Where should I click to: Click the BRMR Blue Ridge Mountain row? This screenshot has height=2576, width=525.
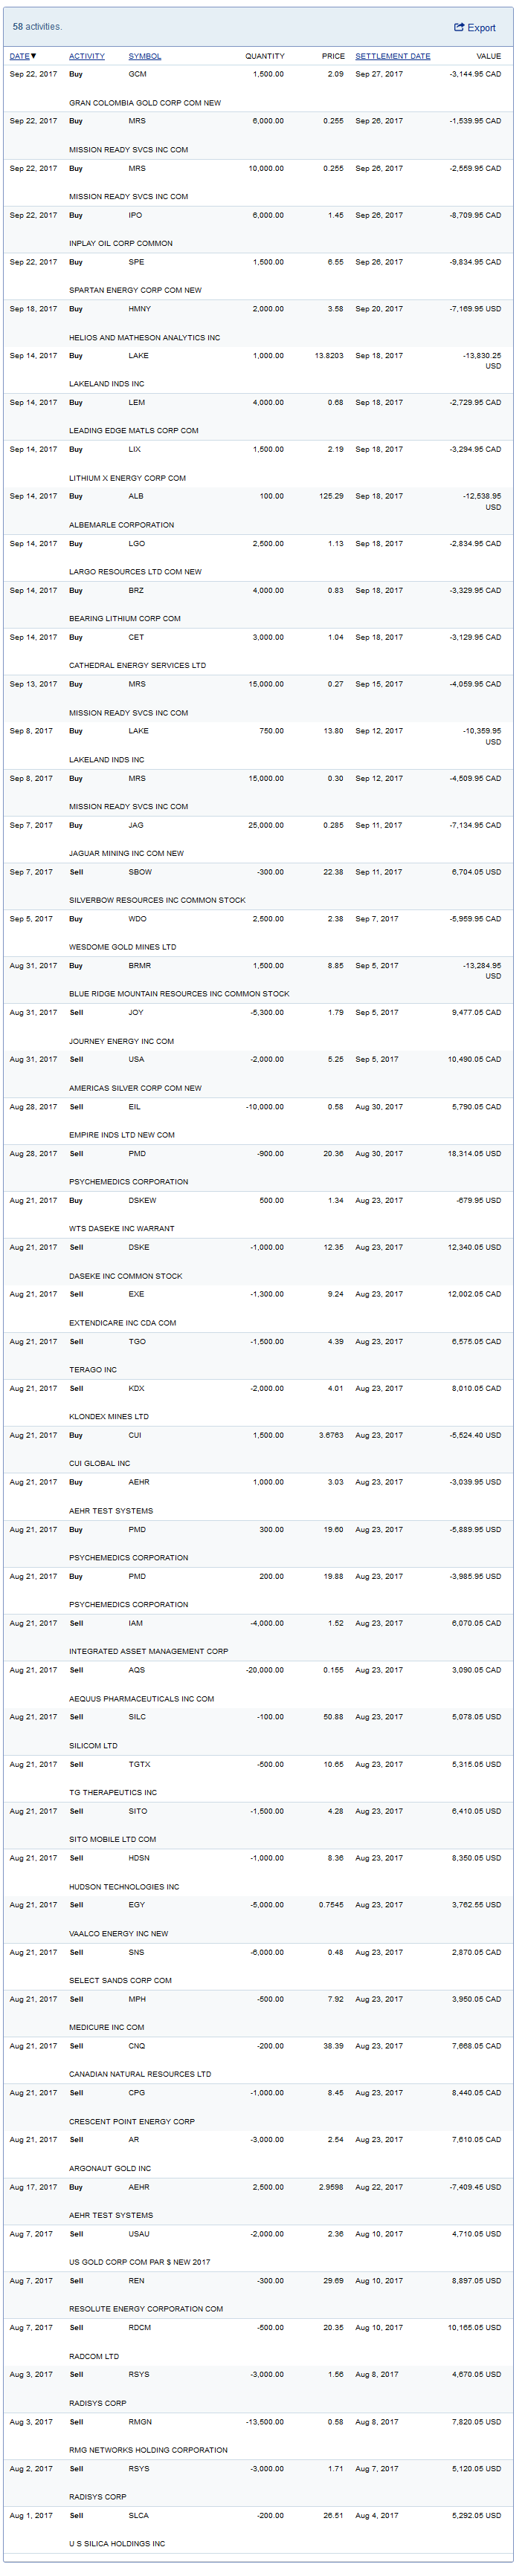[x=258, y=978]
